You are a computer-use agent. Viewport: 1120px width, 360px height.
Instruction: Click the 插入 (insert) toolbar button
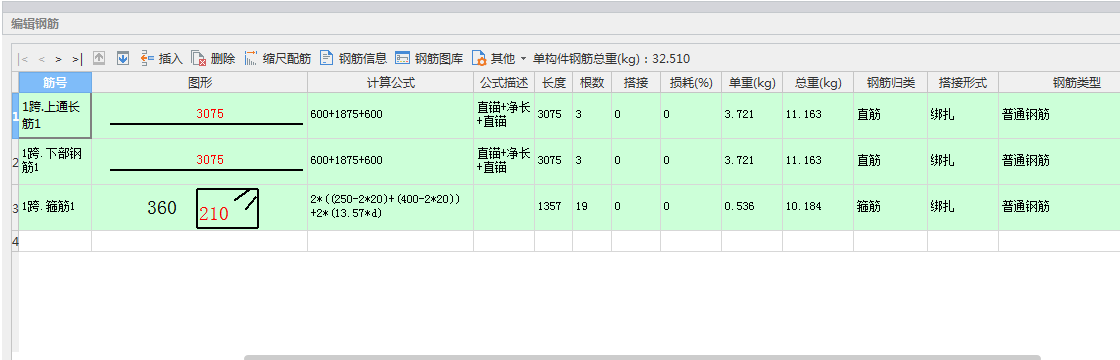coord(162,59)
